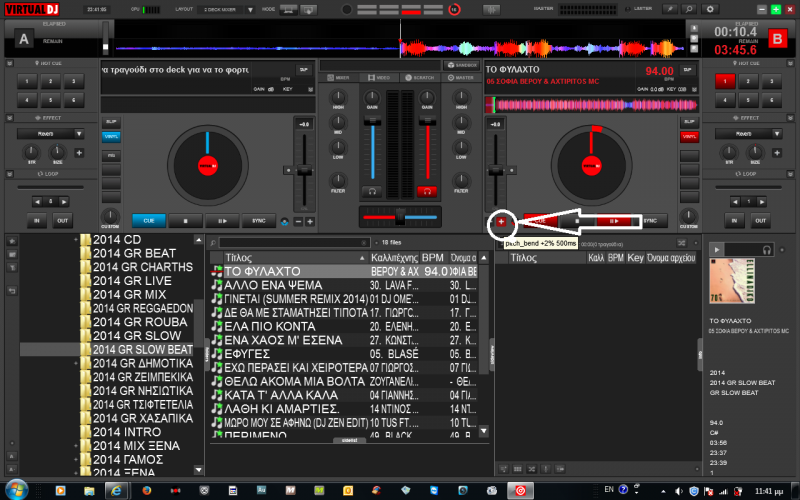Click deck A loop IN button
The width and height of the screenshot is (800, 500).
(x=37, y=221)
